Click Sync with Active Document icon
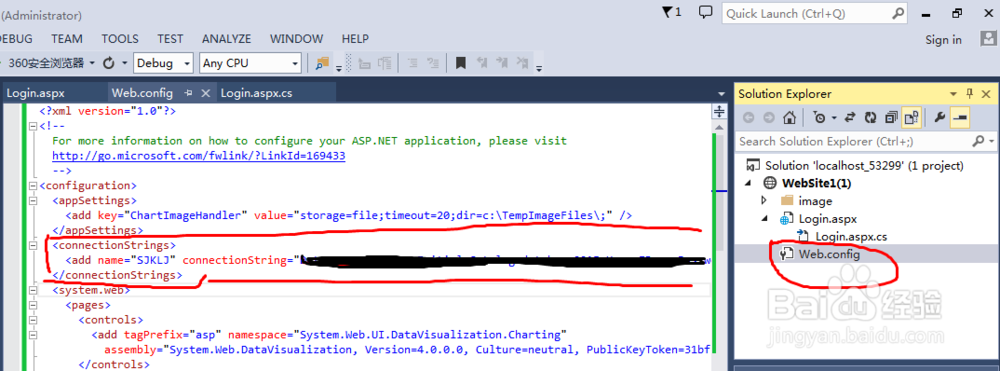 point(850,117)
